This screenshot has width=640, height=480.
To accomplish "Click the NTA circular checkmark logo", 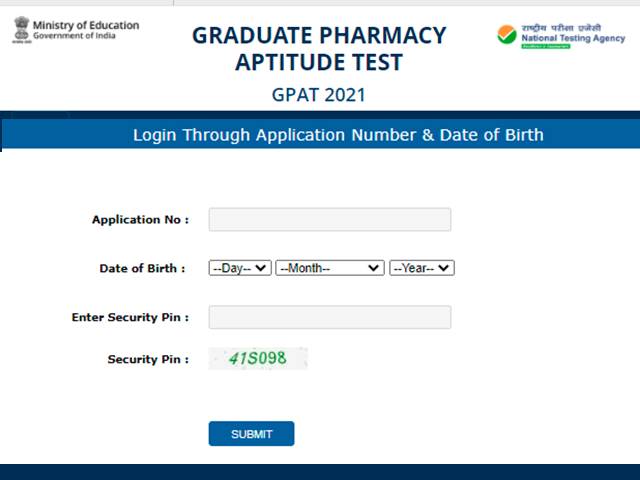I will point(507,35).
